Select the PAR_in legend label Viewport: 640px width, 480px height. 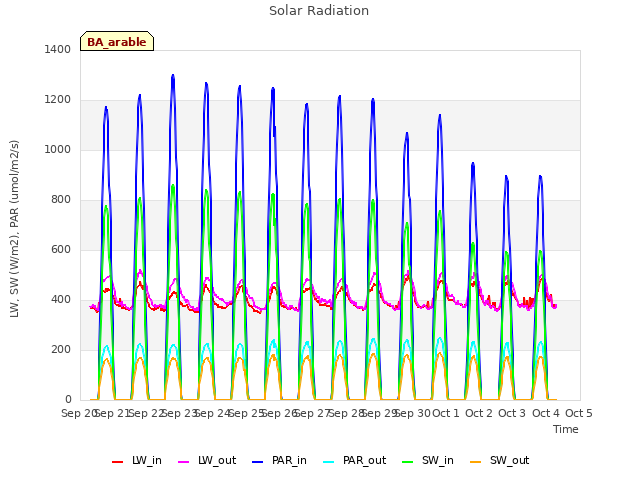tap(289, 461)
